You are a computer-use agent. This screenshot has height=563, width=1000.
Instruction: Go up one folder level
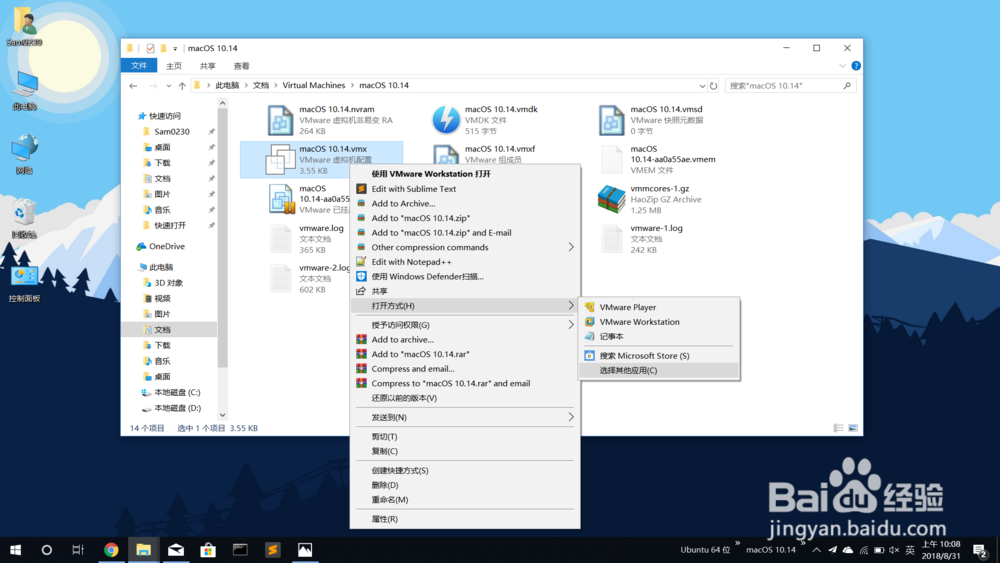(x=182, y=85)
